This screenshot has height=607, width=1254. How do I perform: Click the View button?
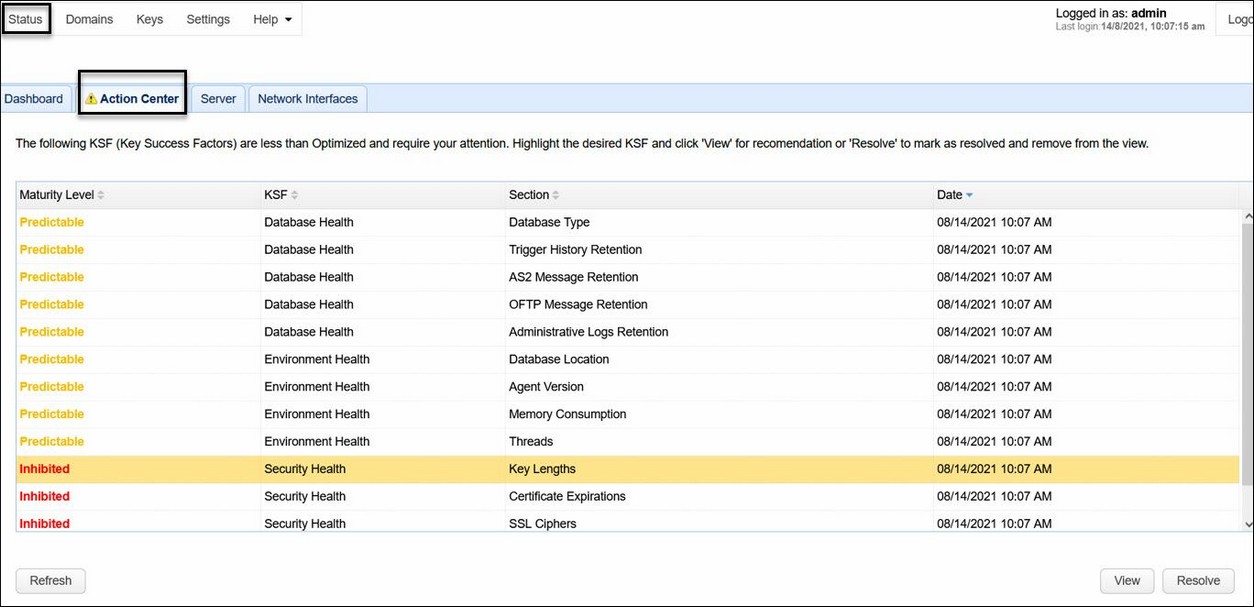(1127, 580)
